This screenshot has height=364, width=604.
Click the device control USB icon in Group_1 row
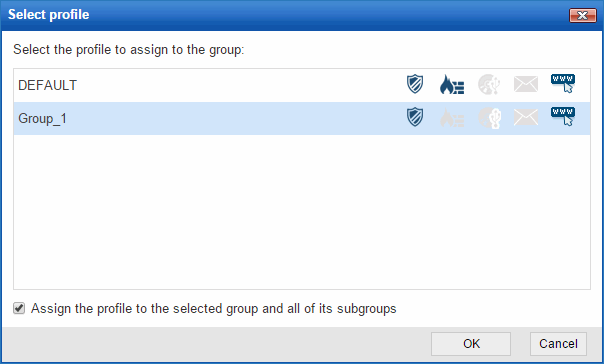point(489,117)
